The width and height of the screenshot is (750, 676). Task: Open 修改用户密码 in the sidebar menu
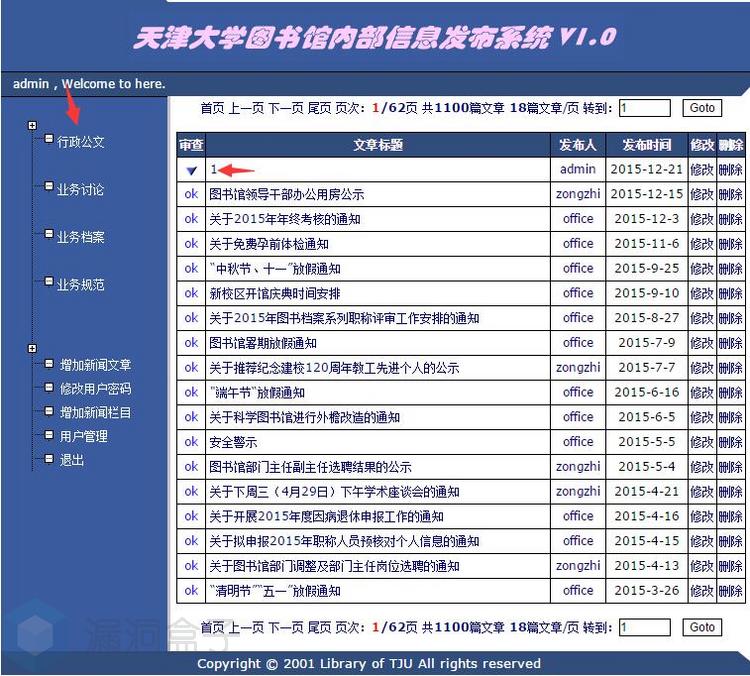(95, 389)
